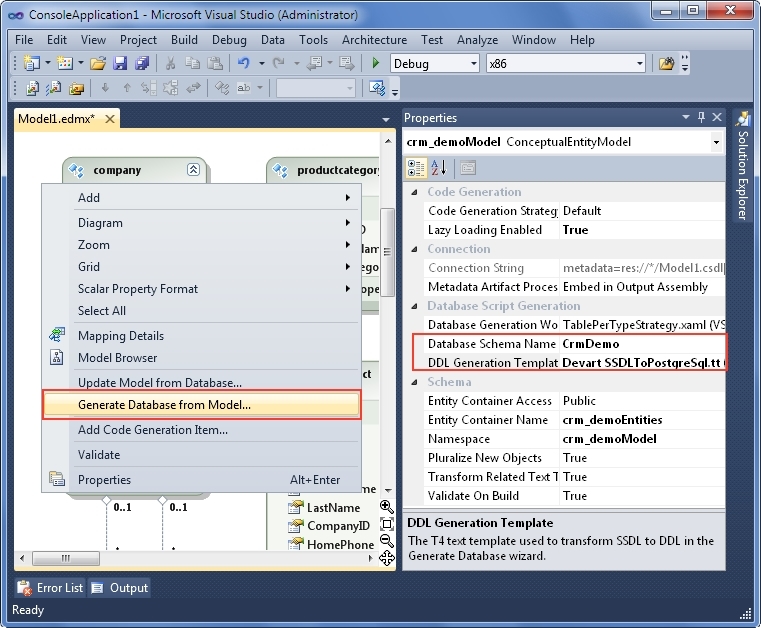Viewport: 761px width, 628px height.
Task: Choose Generate Database from Model in context menu
Action: pyautogui.click(x=202, y=405)
